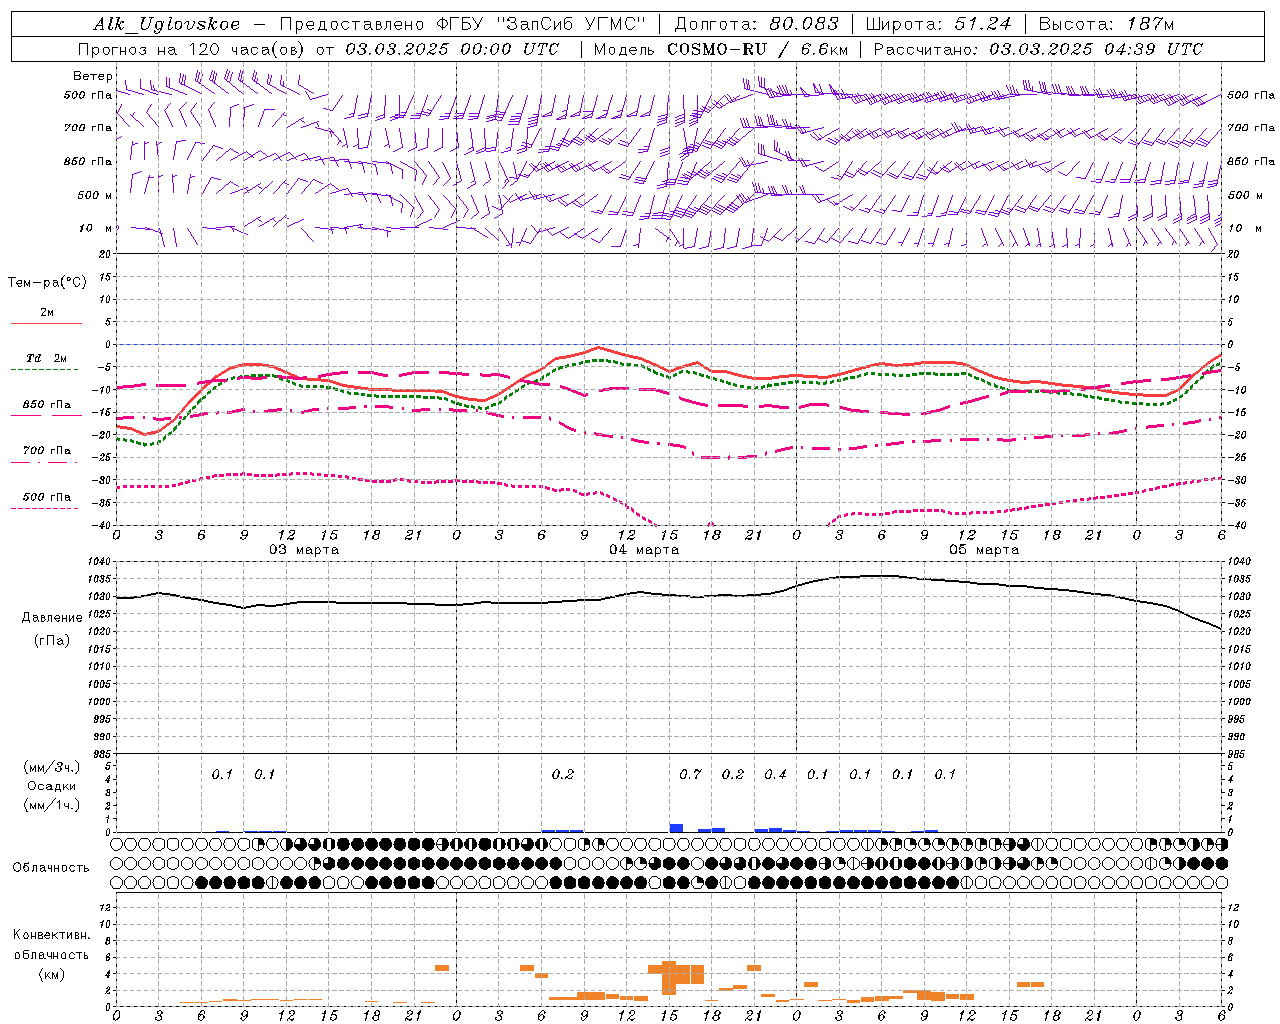The width and height of the screenshot is (1280, 1024).
Task: Click the "Конвективн." label
Action: [x=51, y=935]
